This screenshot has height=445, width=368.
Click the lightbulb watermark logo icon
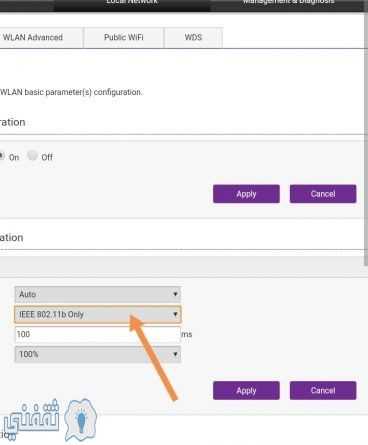pos(81,420)
